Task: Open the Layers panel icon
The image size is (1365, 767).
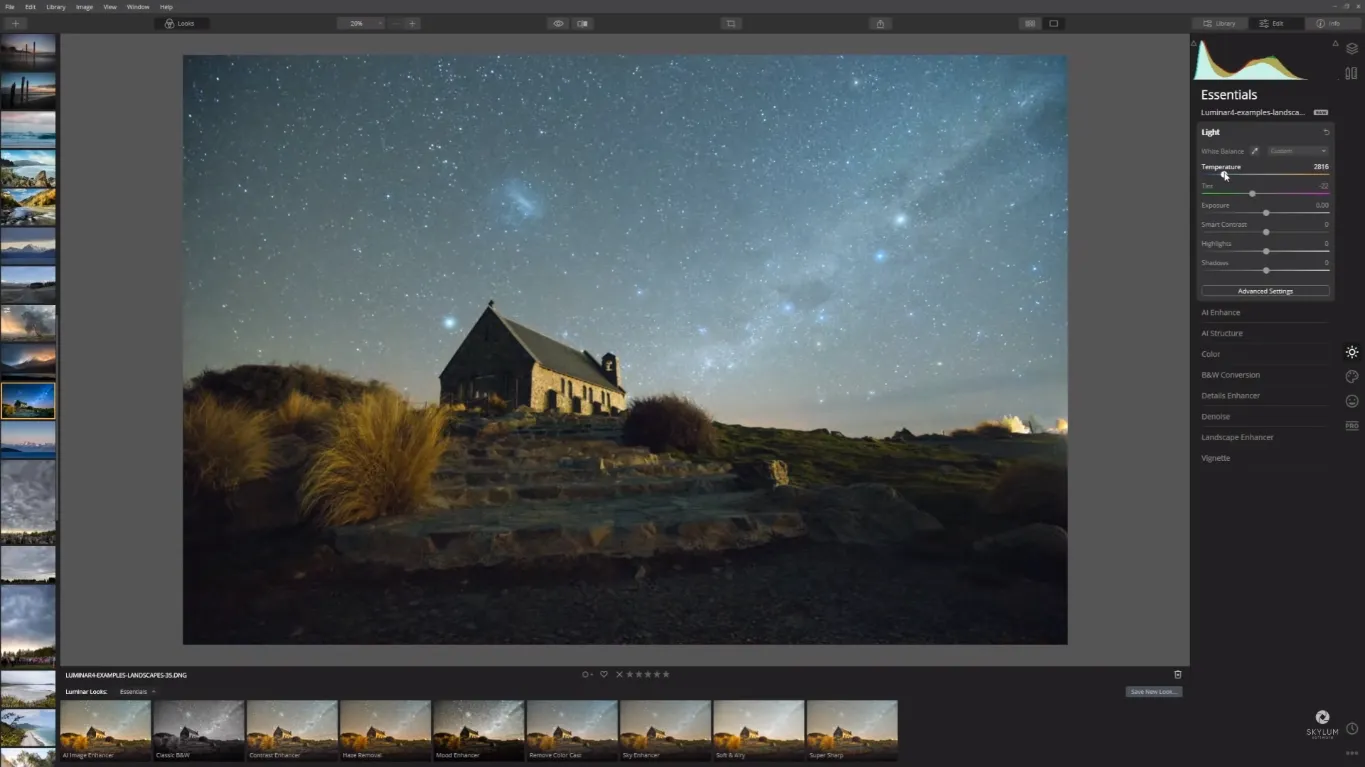Action: [1351, 48]
